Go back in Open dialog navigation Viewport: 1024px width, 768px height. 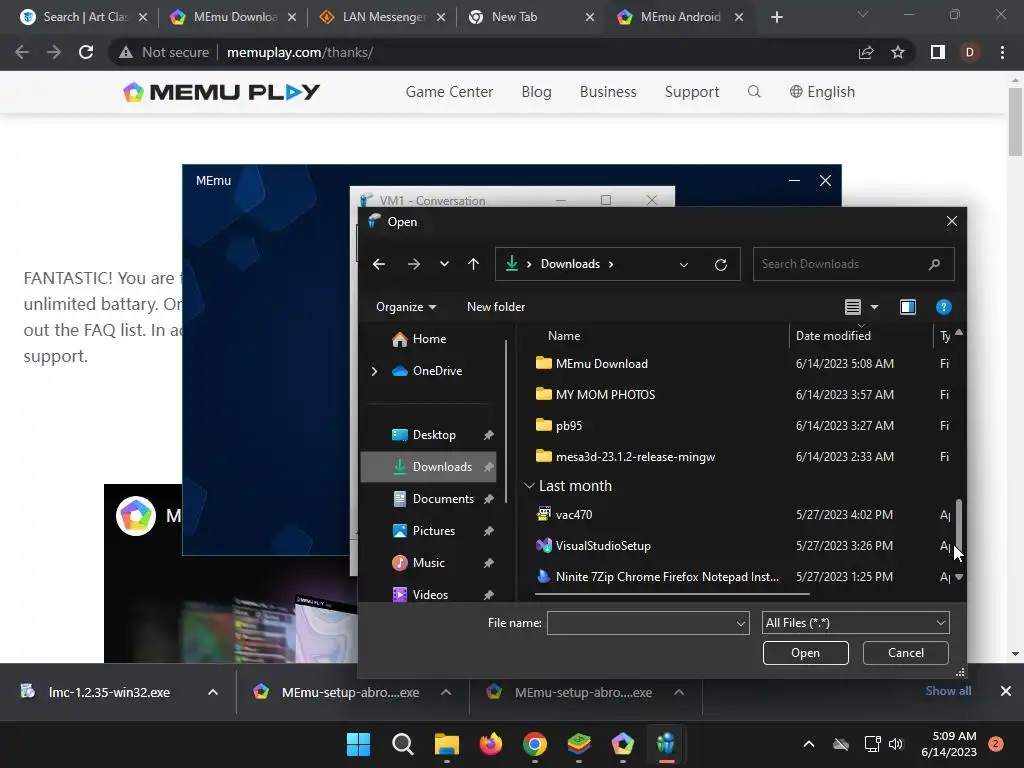click(x=379, y=264)
